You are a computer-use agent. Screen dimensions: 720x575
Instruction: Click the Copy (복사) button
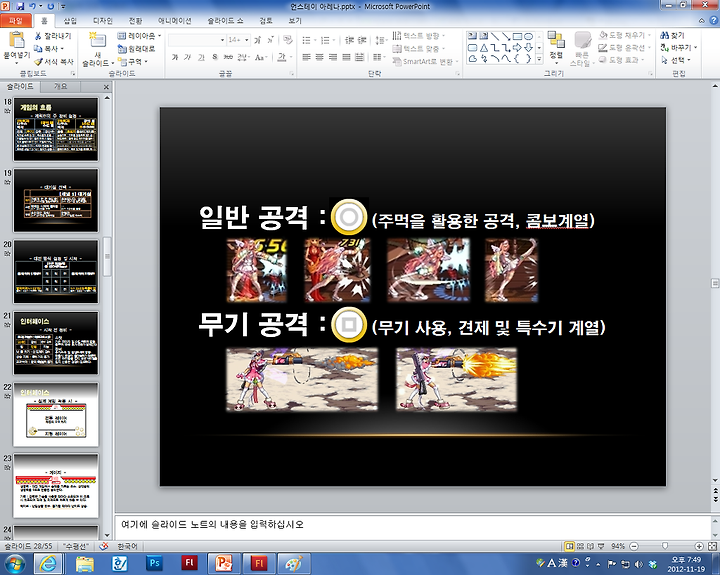point(48,49)
